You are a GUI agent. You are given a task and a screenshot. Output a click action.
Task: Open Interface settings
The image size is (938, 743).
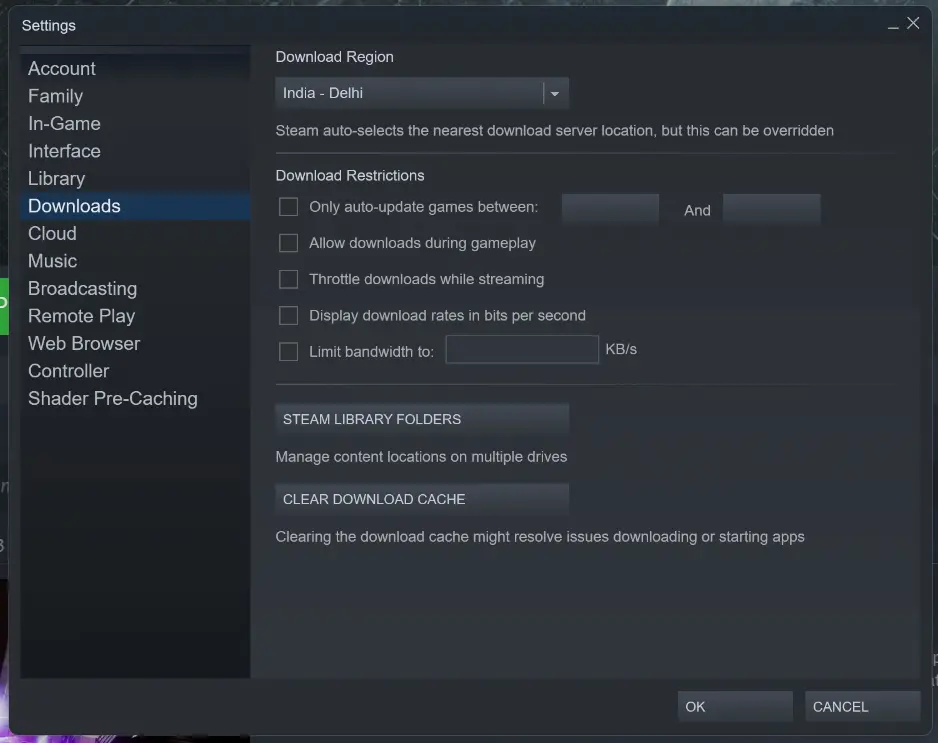pos(64,151)
